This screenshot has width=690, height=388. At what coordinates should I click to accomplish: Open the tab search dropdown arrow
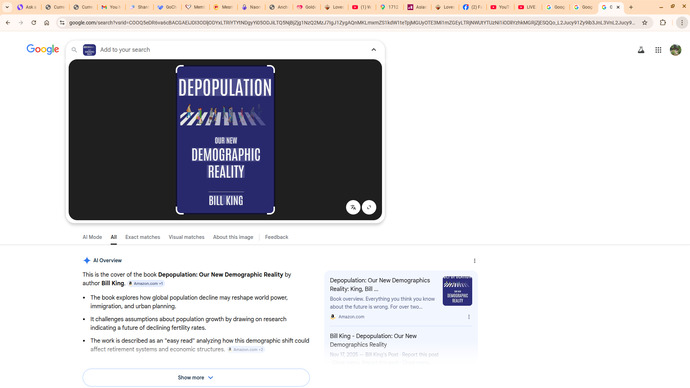7,7
